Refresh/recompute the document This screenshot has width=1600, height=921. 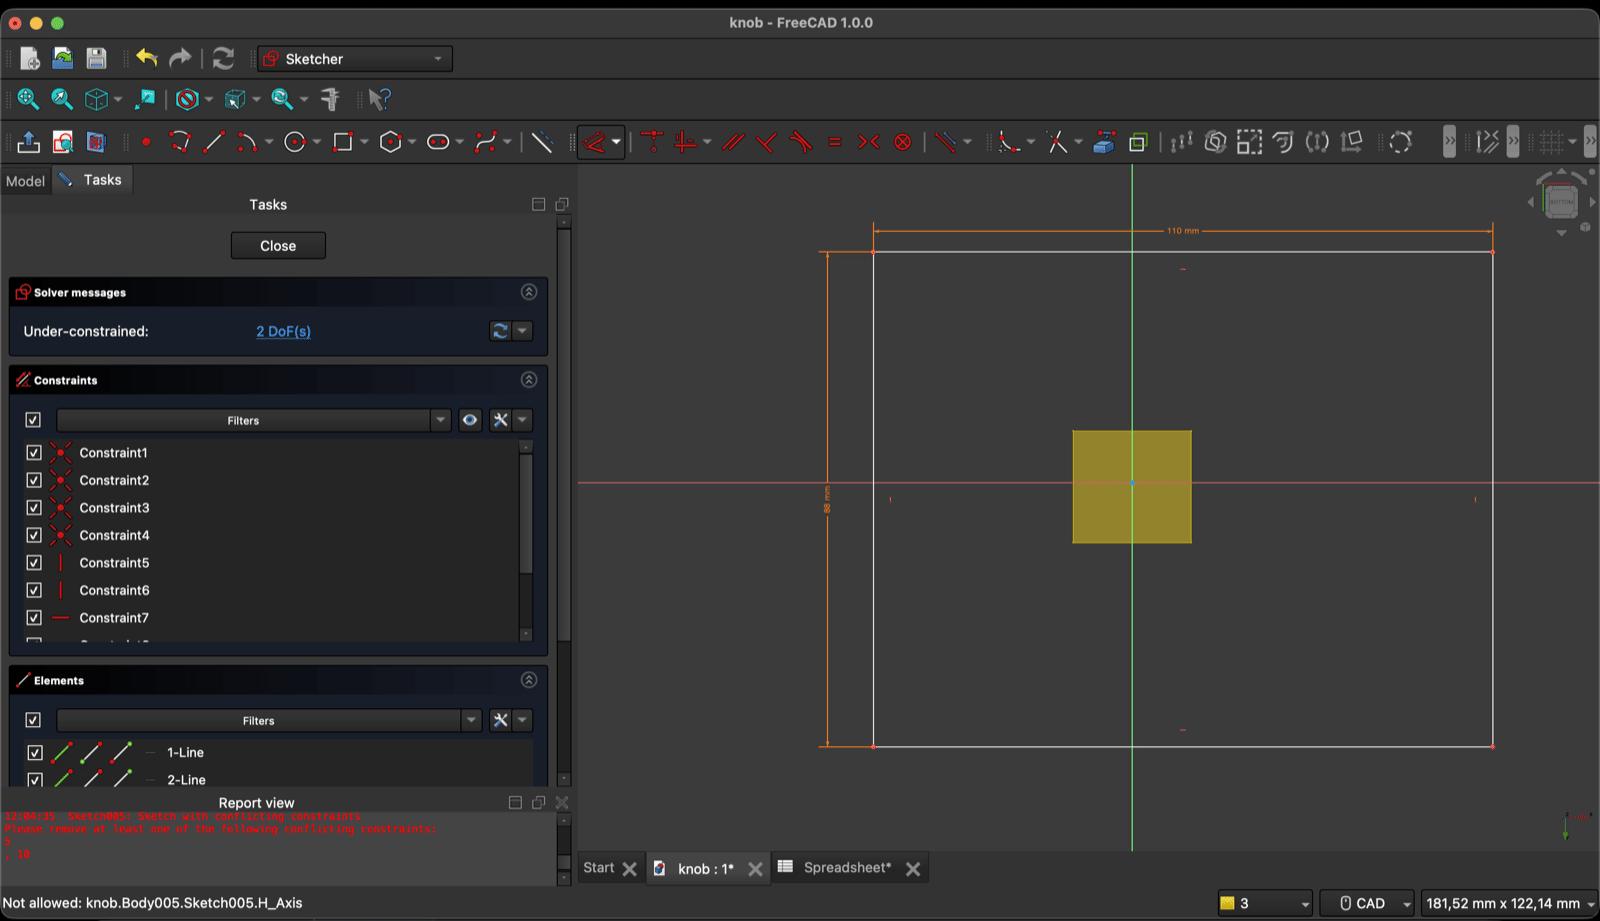tap(223, 59)
